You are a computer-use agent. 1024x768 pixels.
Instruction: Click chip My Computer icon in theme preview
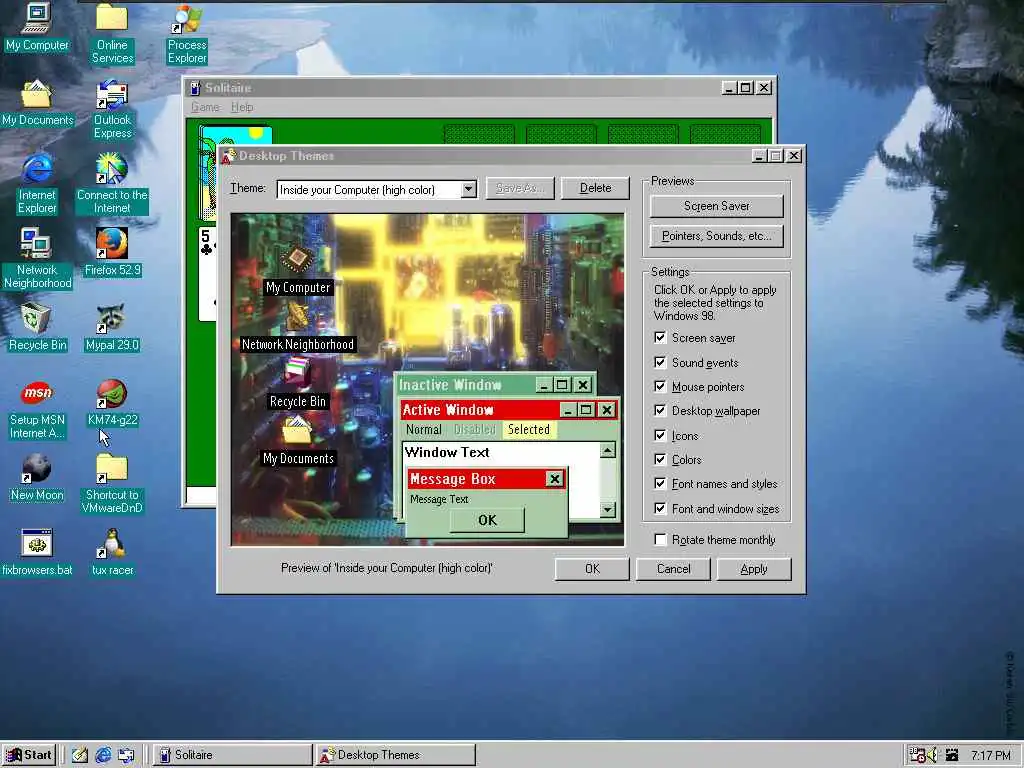coord(297,259)
